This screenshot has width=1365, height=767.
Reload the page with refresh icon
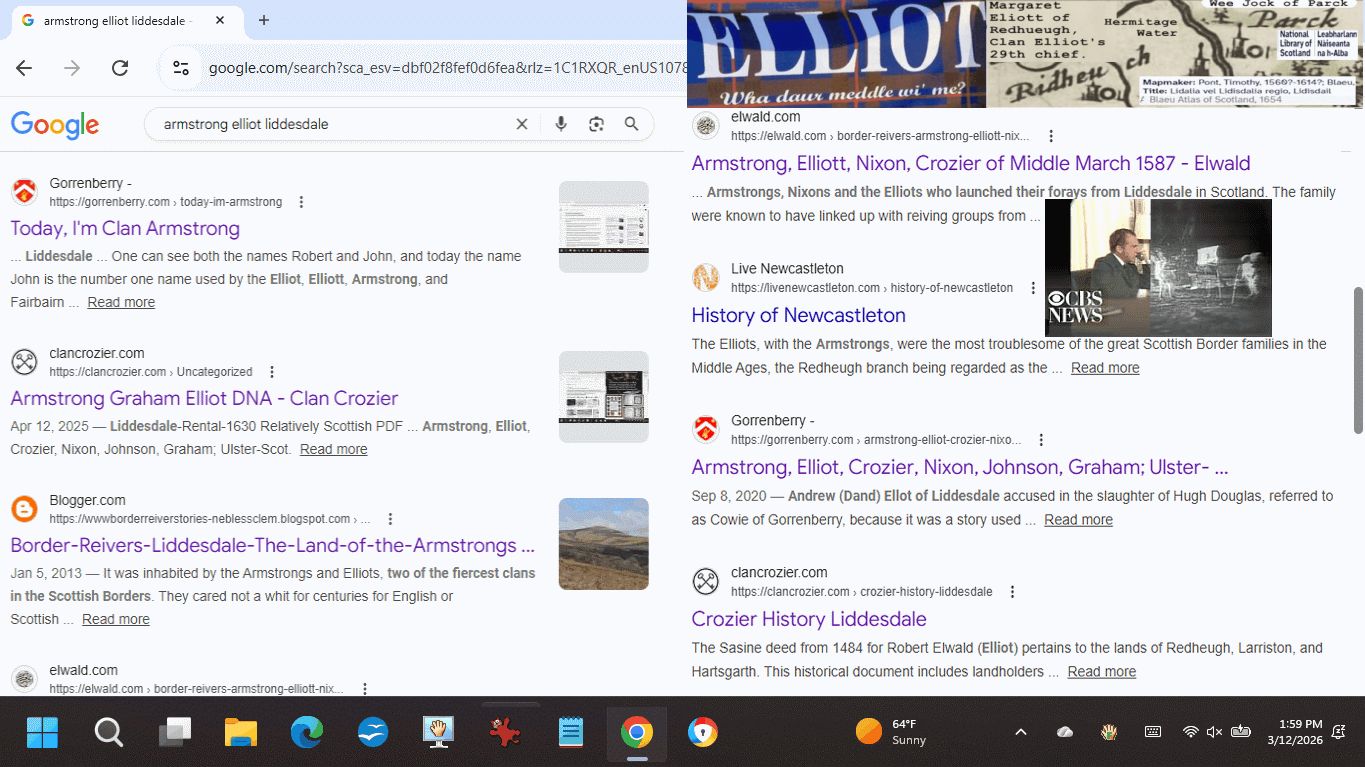120,68
